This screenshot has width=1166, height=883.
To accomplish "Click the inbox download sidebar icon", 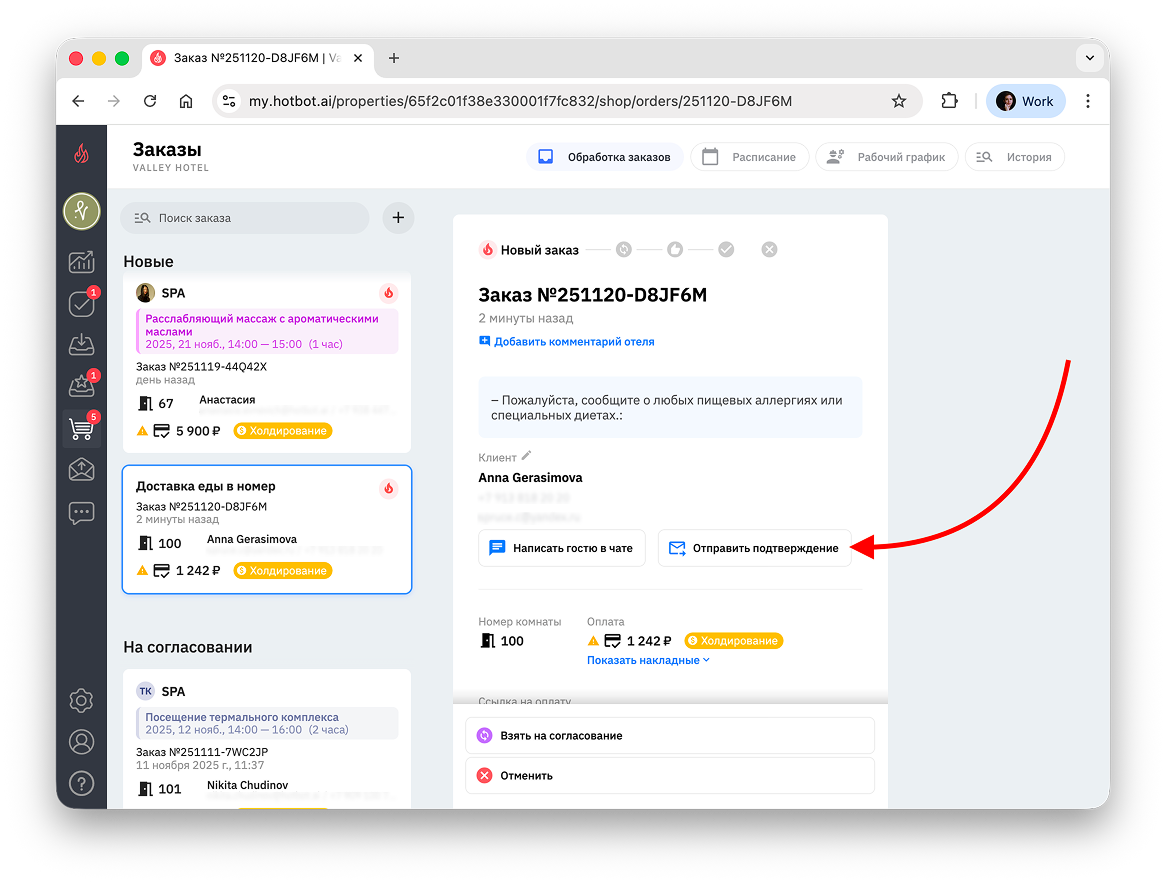I will click(81, 345).
